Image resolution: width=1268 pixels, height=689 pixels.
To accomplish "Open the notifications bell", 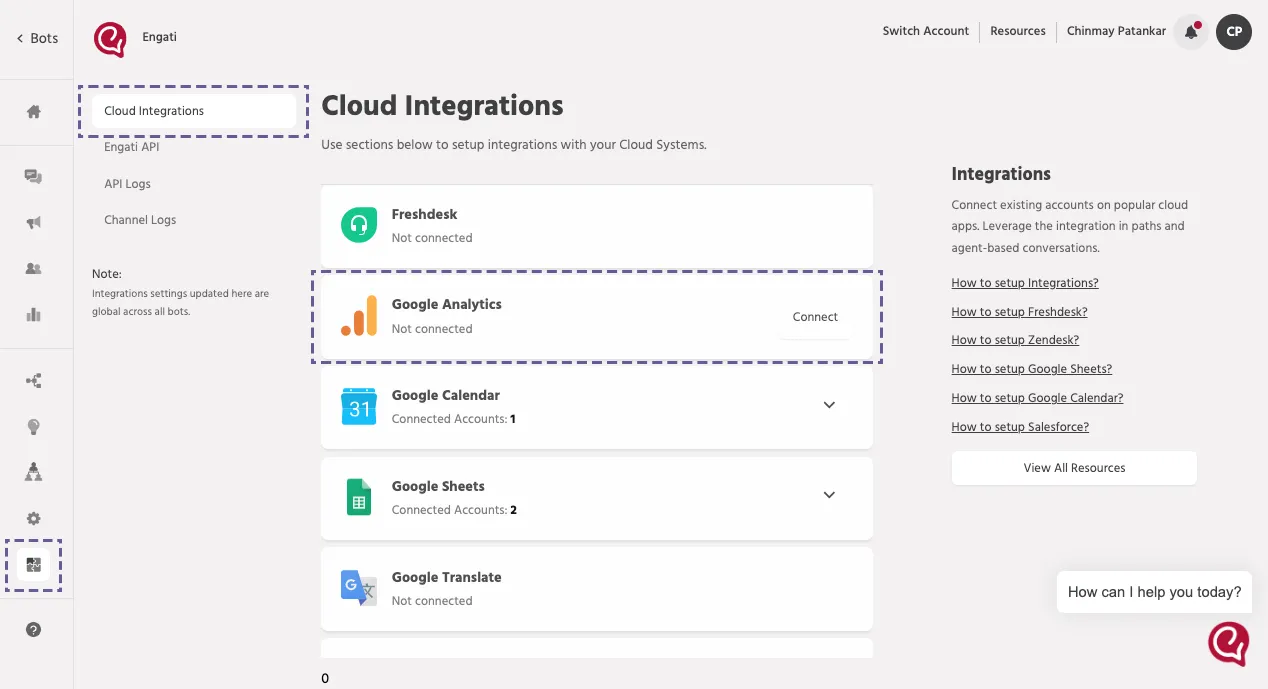I will [1191, 32].
